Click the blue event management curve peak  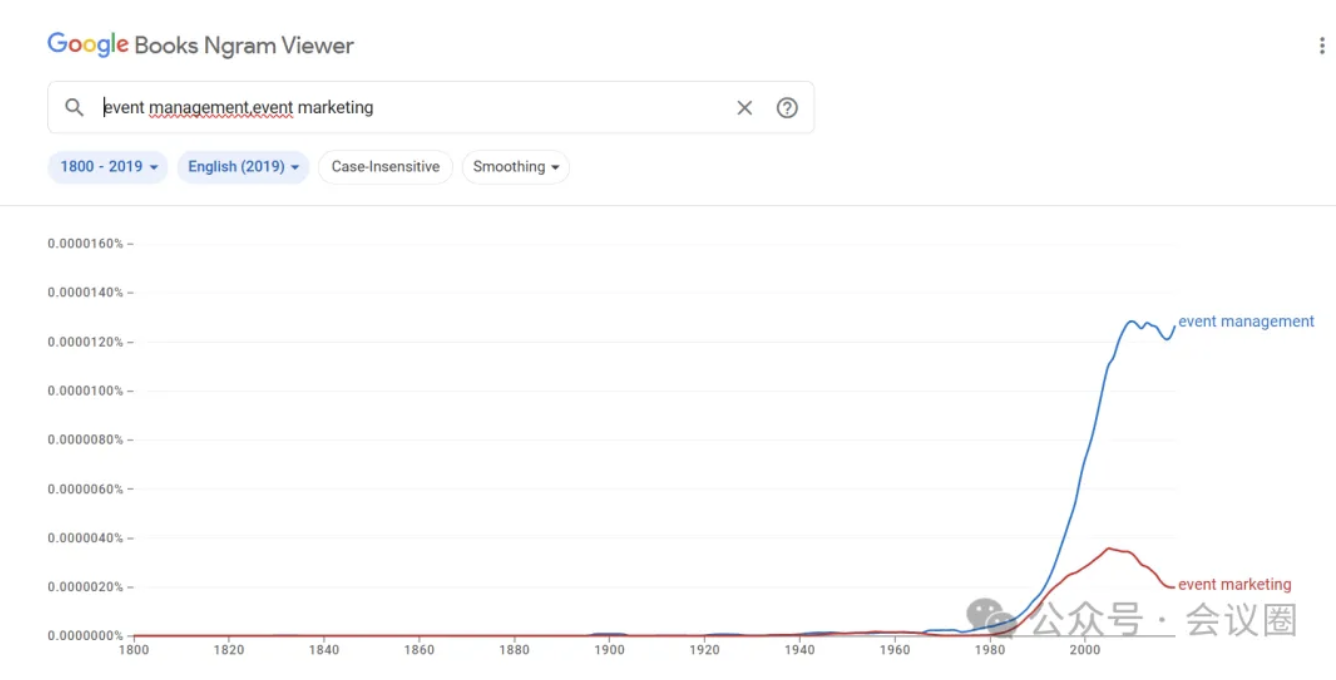pos(1131,321)
